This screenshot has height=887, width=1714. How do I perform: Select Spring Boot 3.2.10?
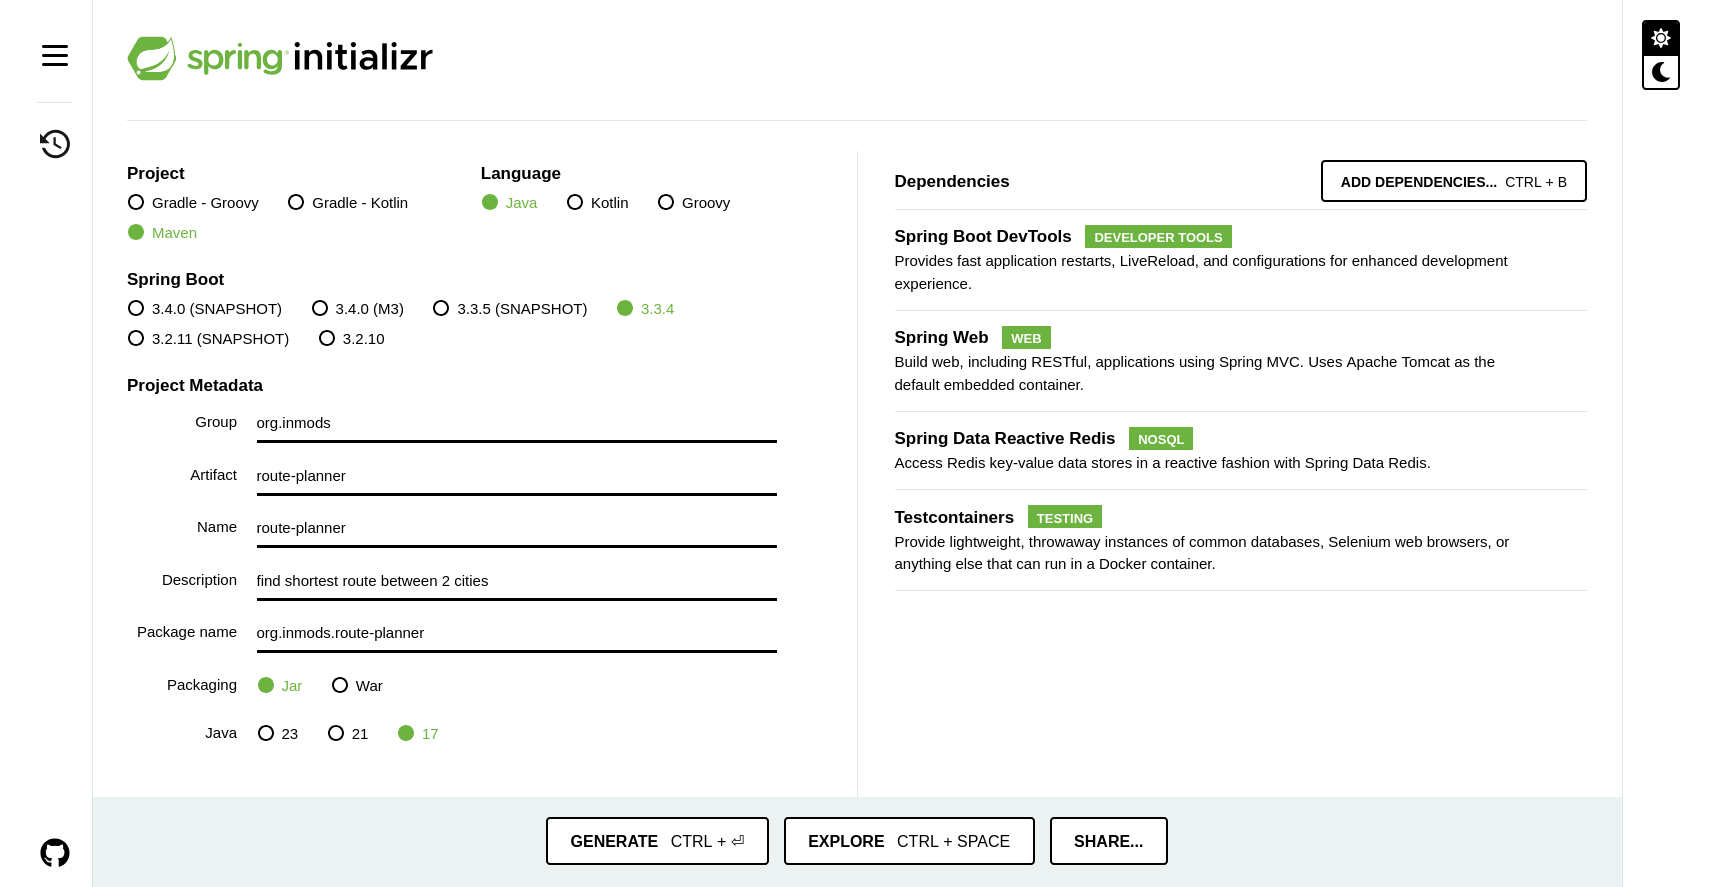click(352, 339)
